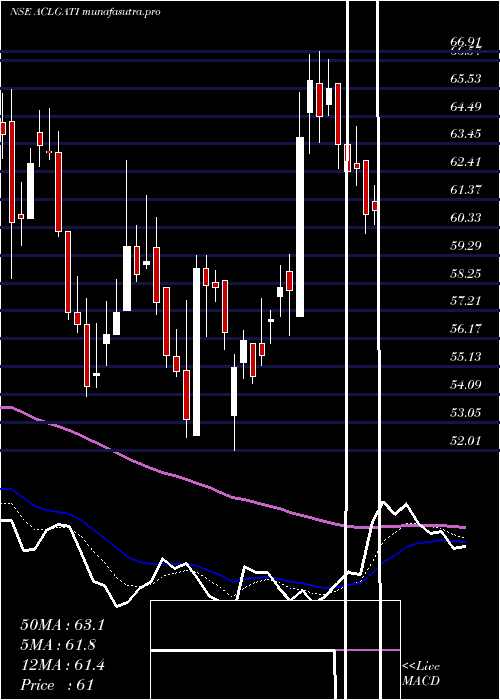Click the 50MA : 63.1 readout

click(x=62, y=625)
